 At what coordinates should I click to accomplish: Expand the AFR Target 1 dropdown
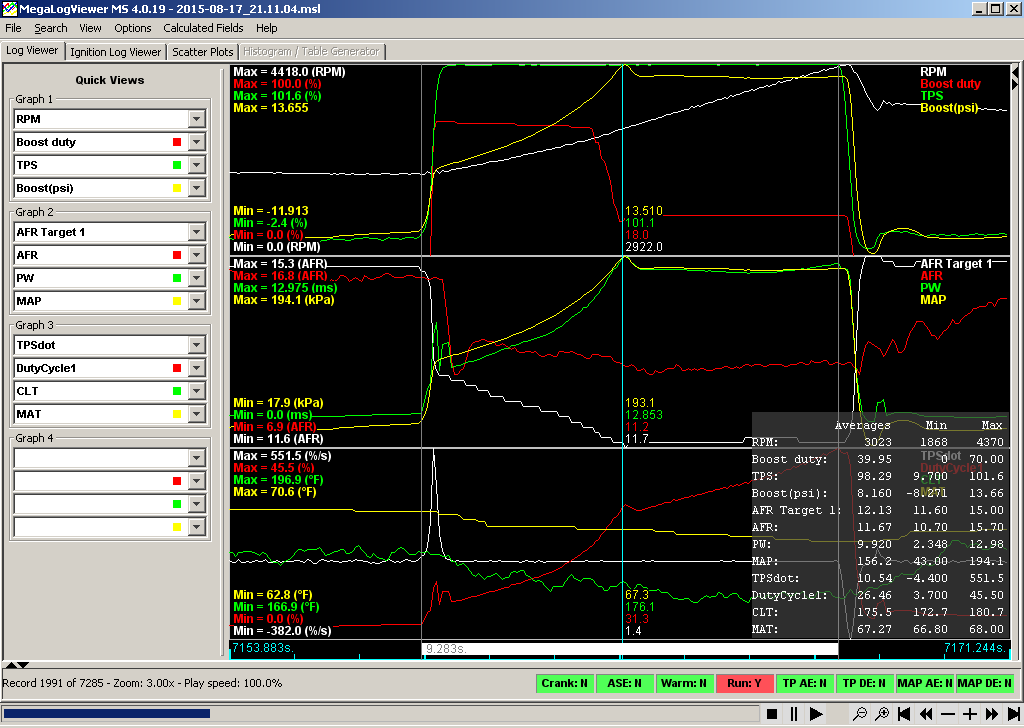tap(196, 232)
